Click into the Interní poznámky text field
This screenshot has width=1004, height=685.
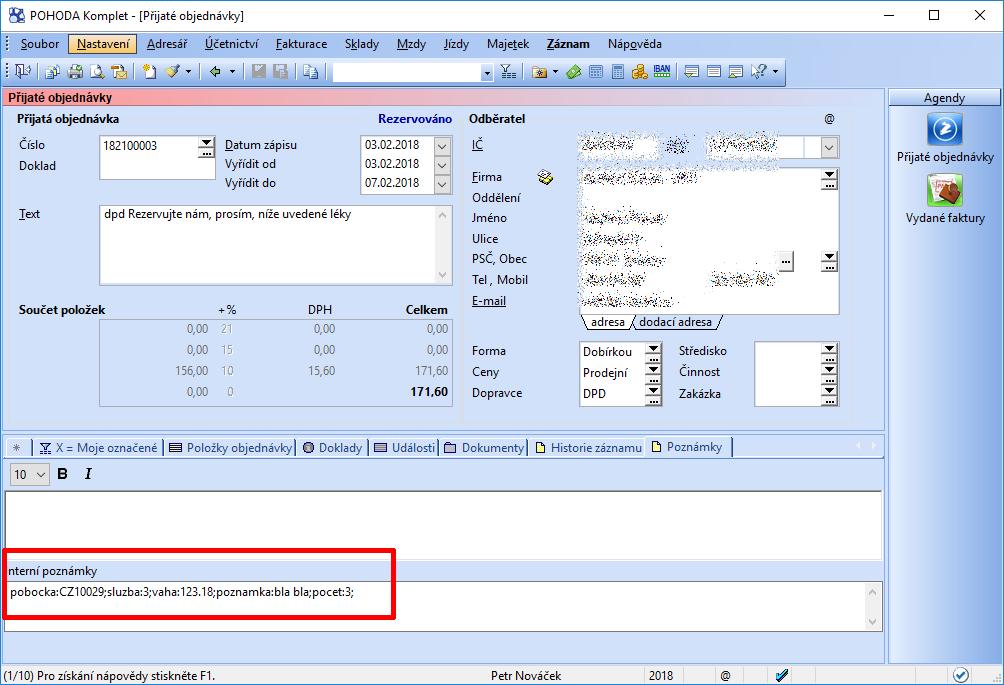[435, 606]
